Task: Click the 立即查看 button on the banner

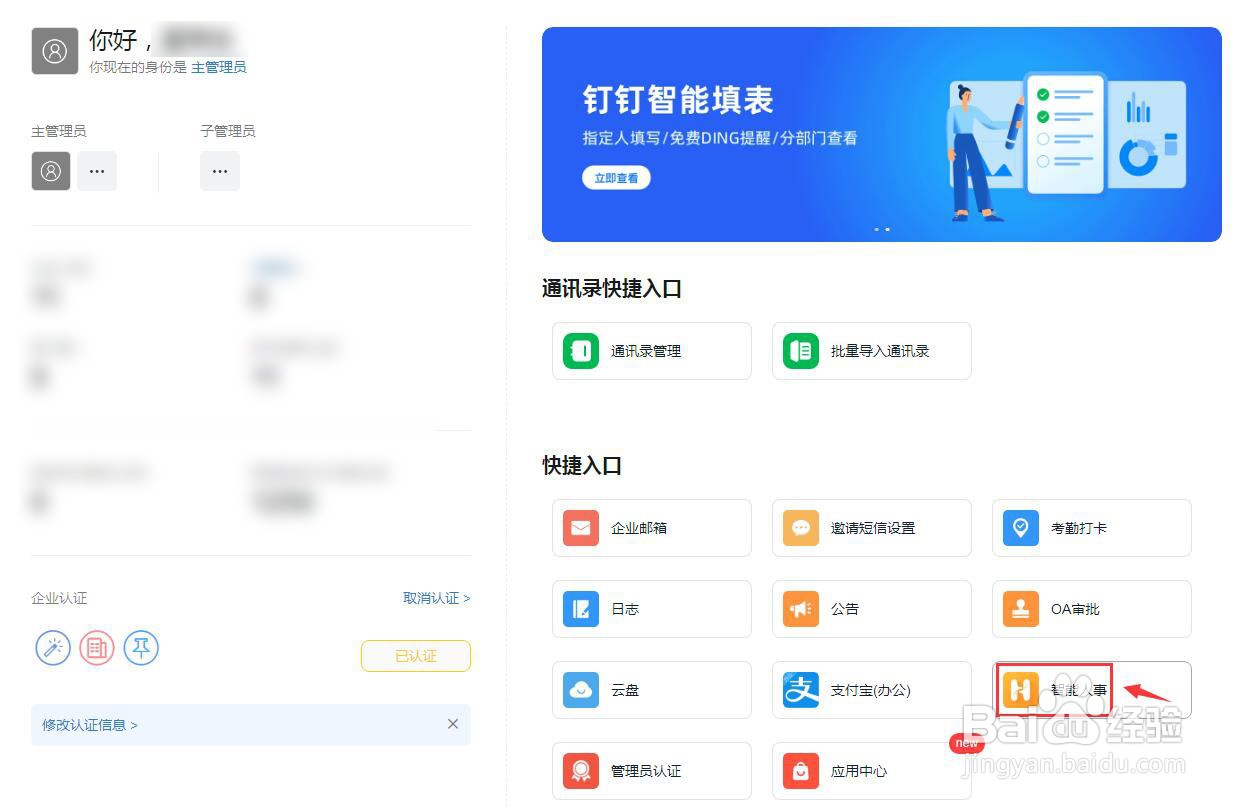Action: point(616,177)
